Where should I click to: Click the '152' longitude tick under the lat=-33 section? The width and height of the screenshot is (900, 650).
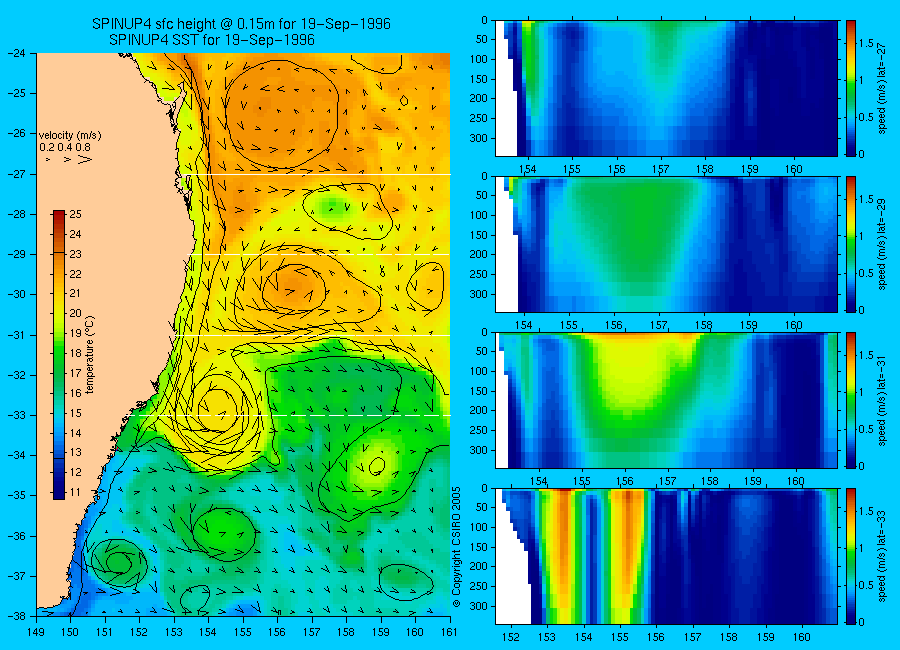pyautogui.click(x=510, y=637)
